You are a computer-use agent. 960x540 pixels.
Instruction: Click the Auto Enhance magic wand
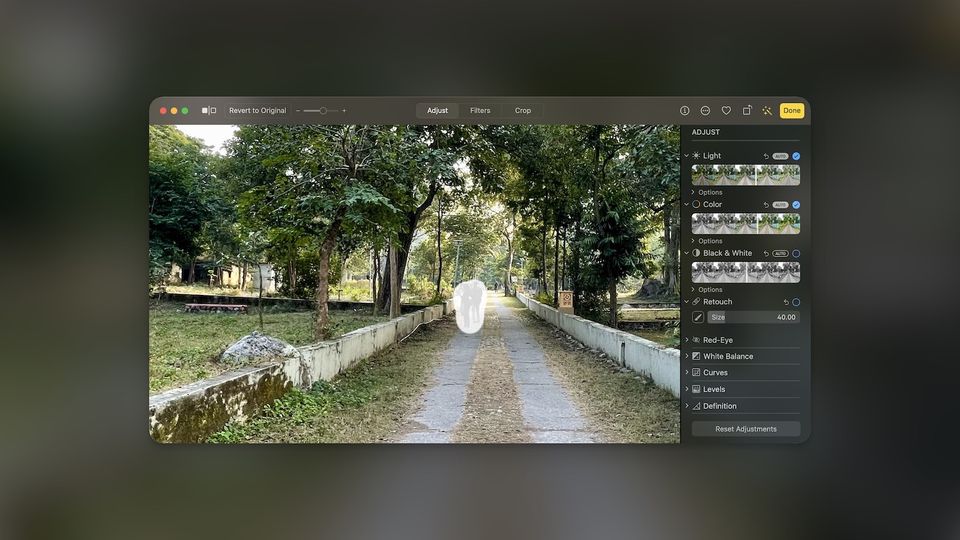tap(767, 111)
